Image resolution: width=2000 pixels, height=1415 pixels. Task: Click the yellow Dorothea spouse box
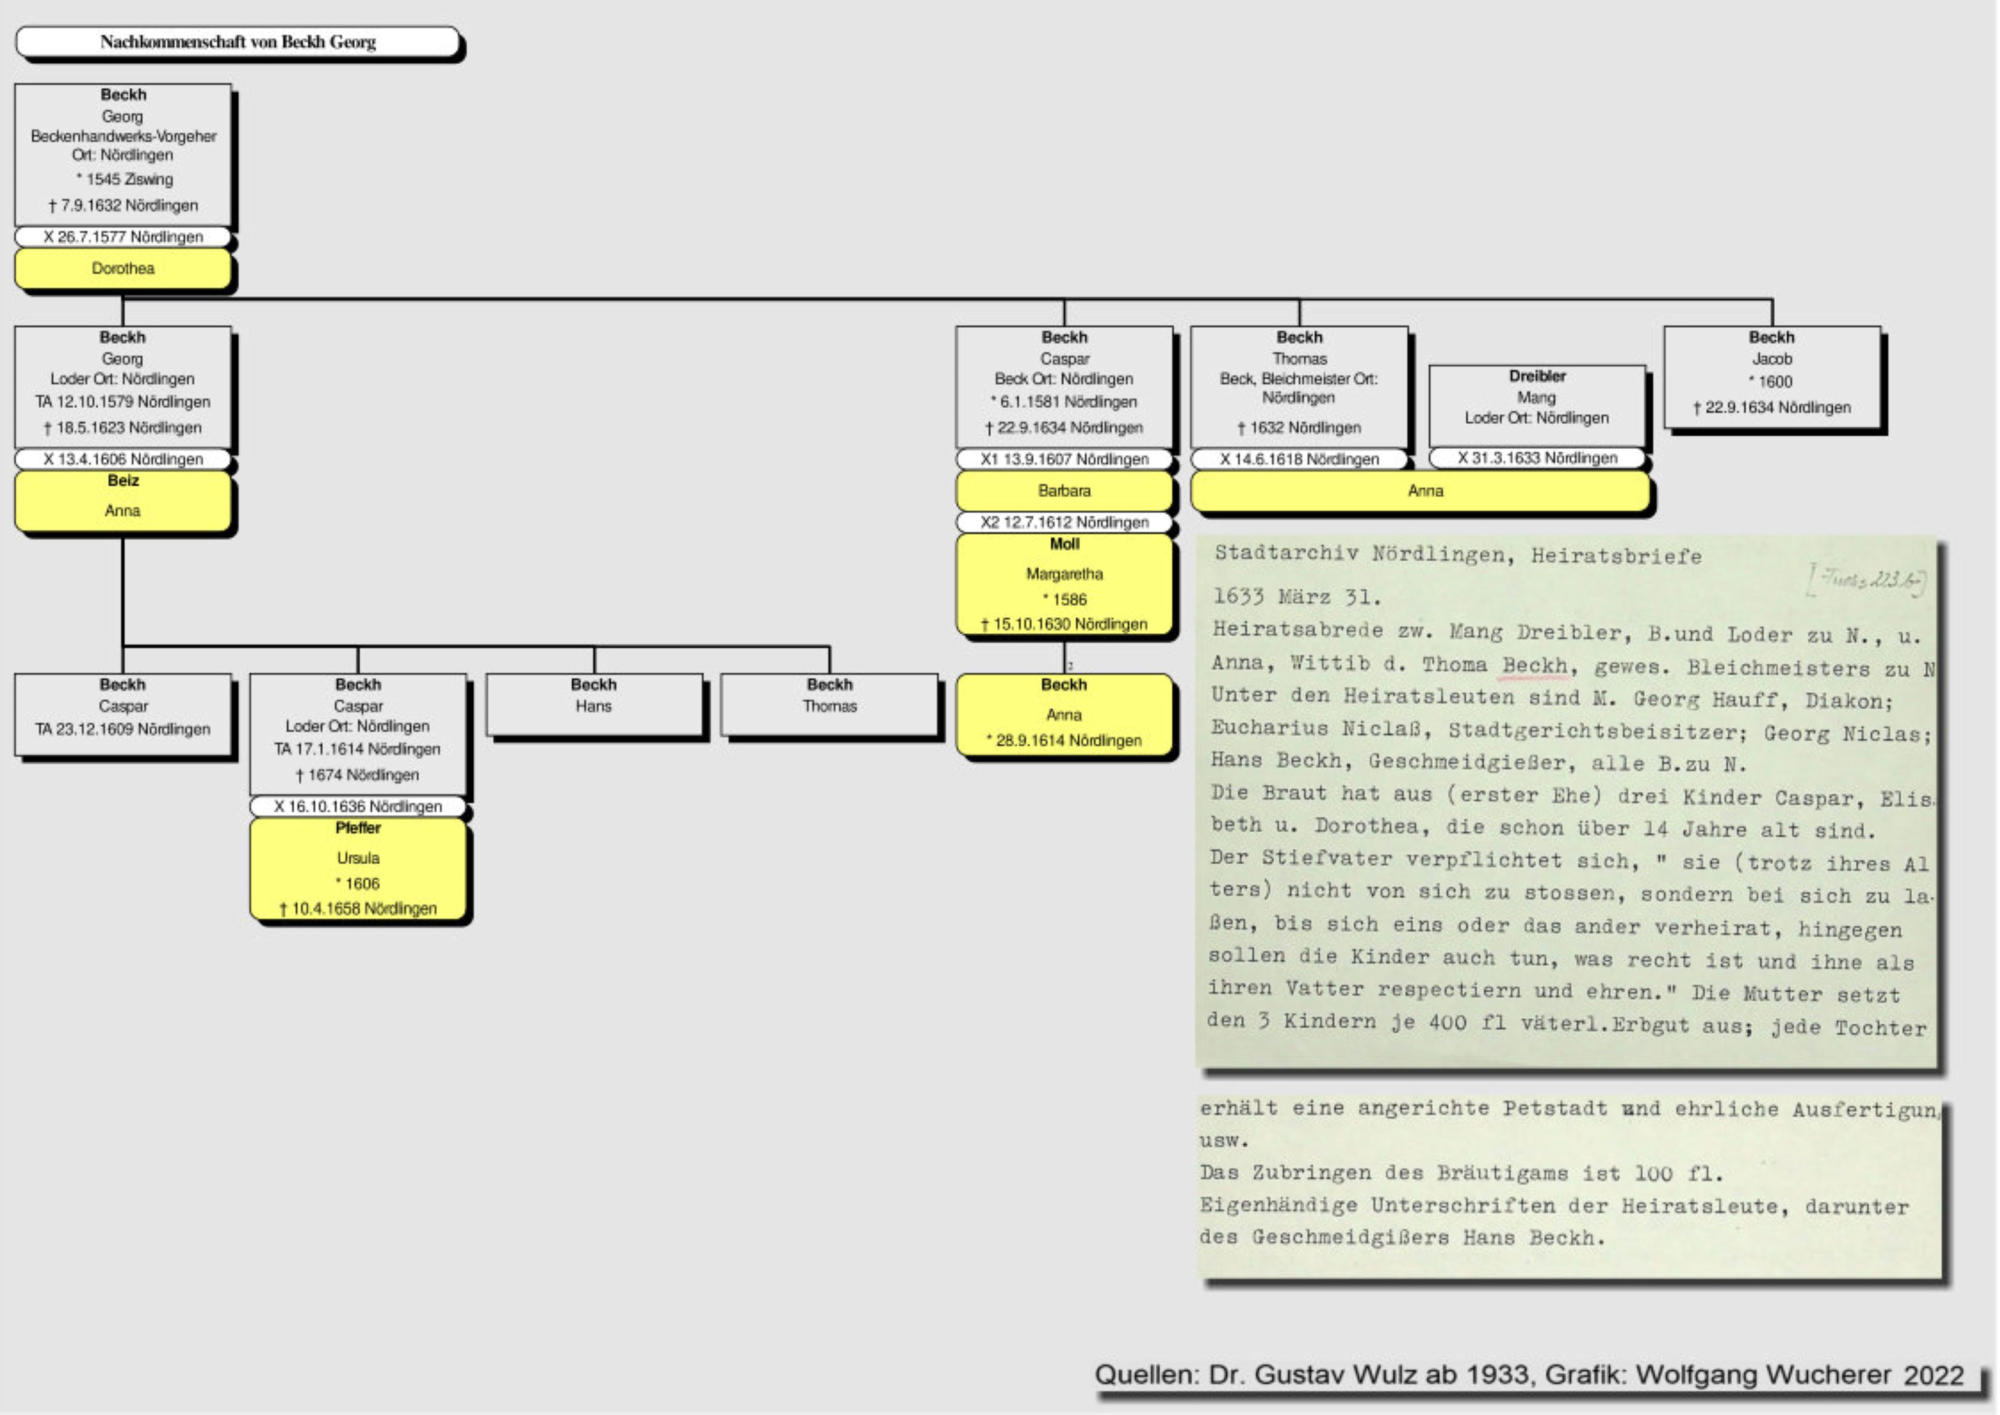123,268
